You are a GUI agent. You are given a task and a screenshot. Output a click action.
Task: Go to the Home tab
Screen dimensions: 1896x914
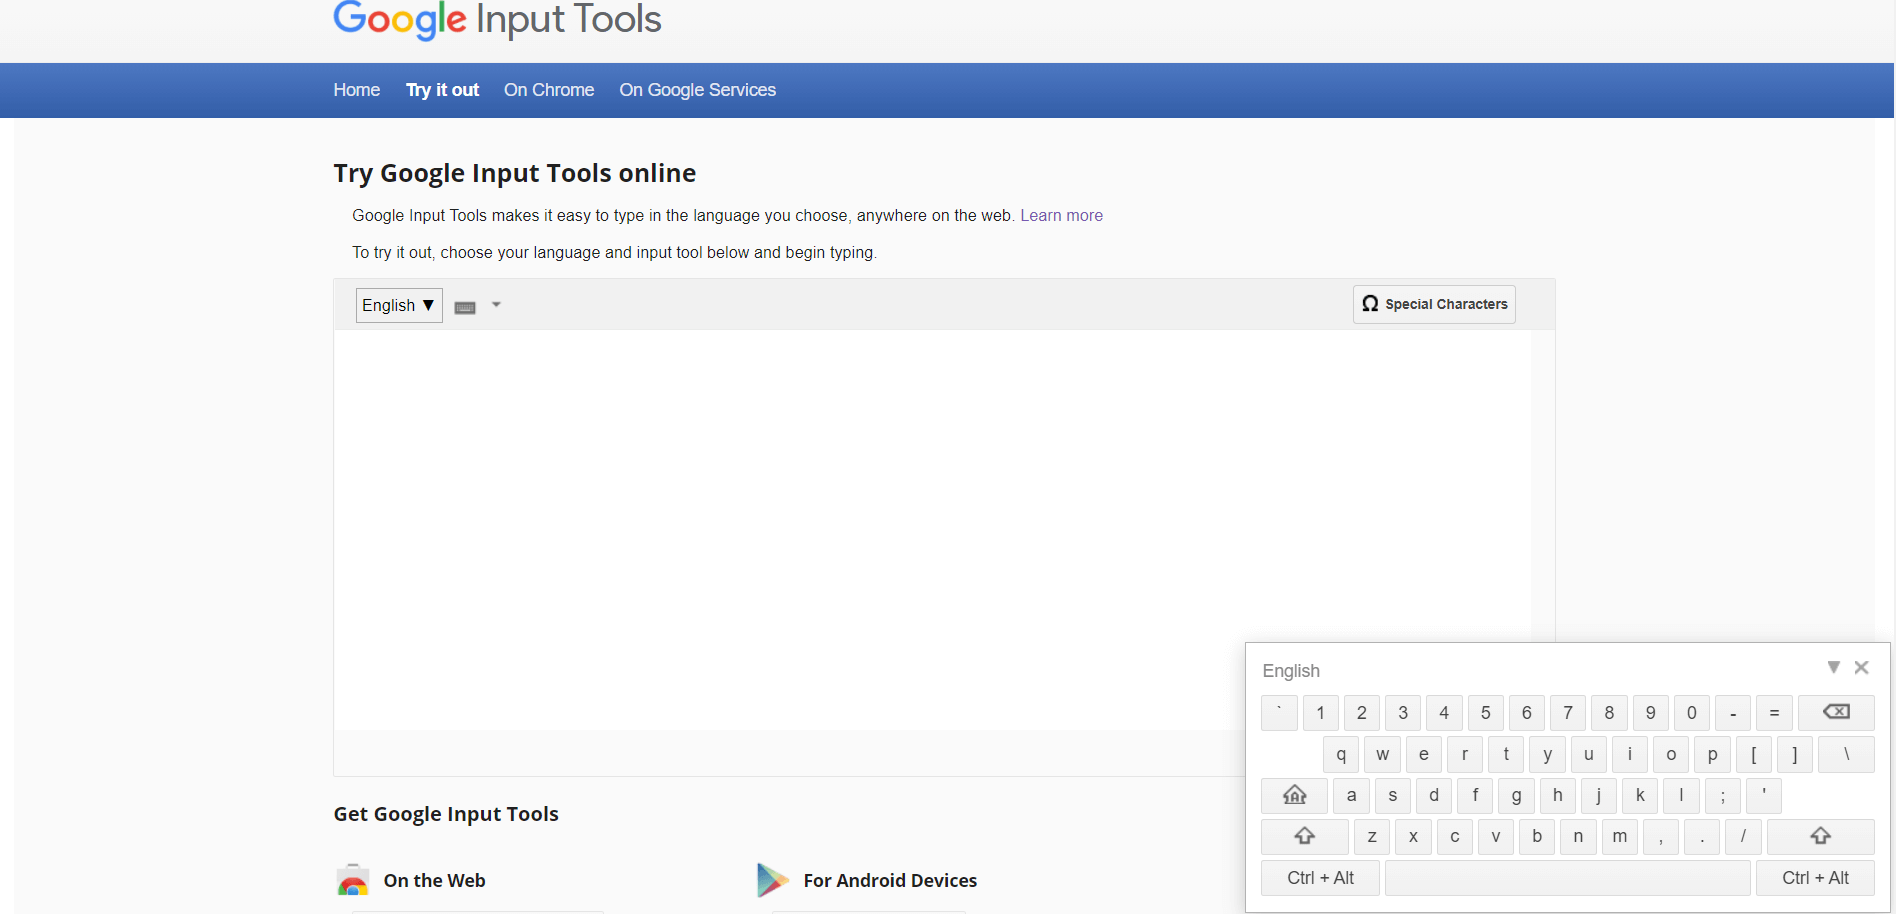pos(356,90)
